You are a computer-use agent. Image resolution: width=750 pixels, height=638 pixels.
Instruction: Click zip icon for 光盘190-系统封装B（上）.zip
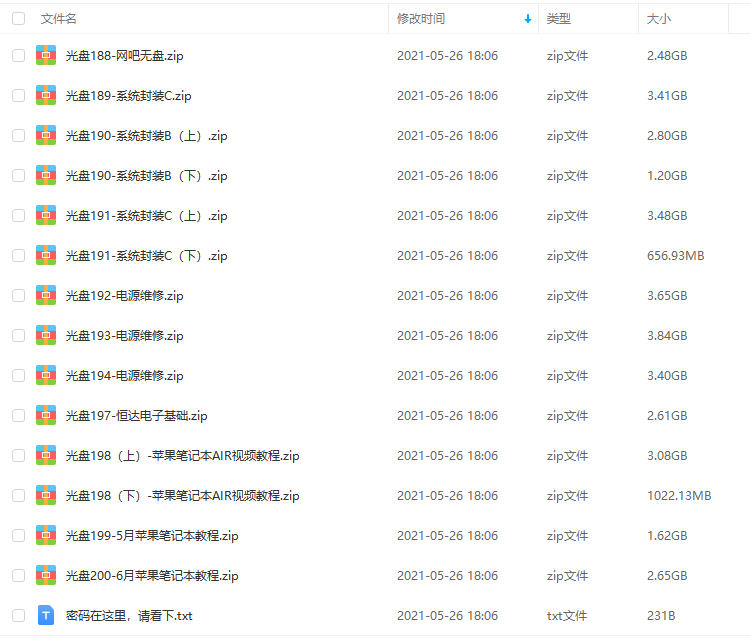pyautogui.click(x=46, y=136)
